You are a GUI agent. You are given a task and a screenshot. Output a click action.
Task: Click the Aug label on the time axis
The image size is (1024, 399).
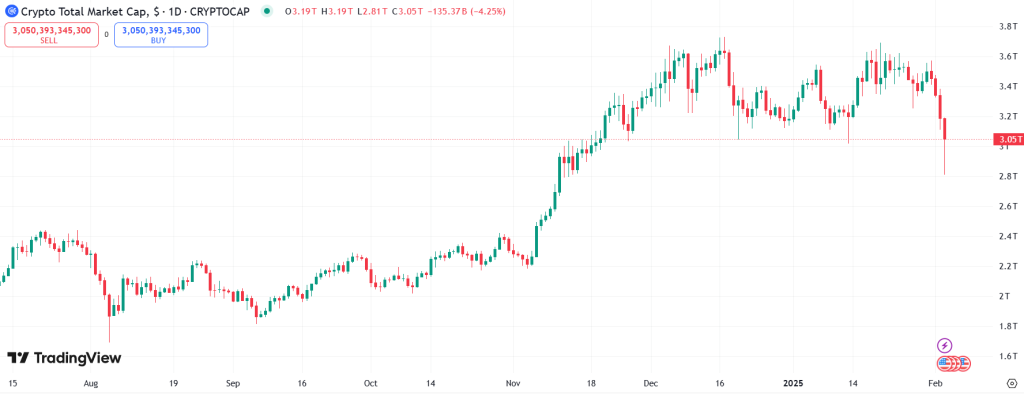pyautogui.click(x=91, y=383)
